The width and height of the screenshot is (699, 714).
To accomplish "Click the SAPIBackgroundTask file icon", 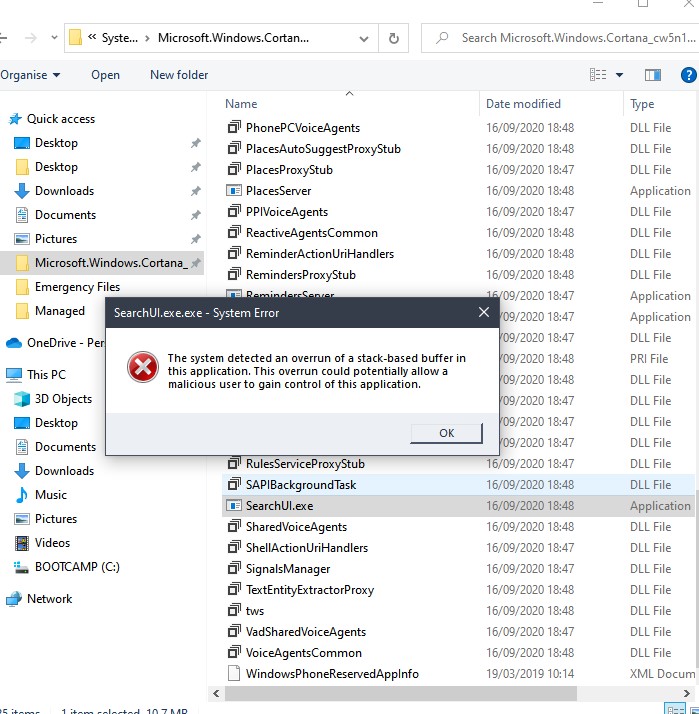I will pos(234,484).
